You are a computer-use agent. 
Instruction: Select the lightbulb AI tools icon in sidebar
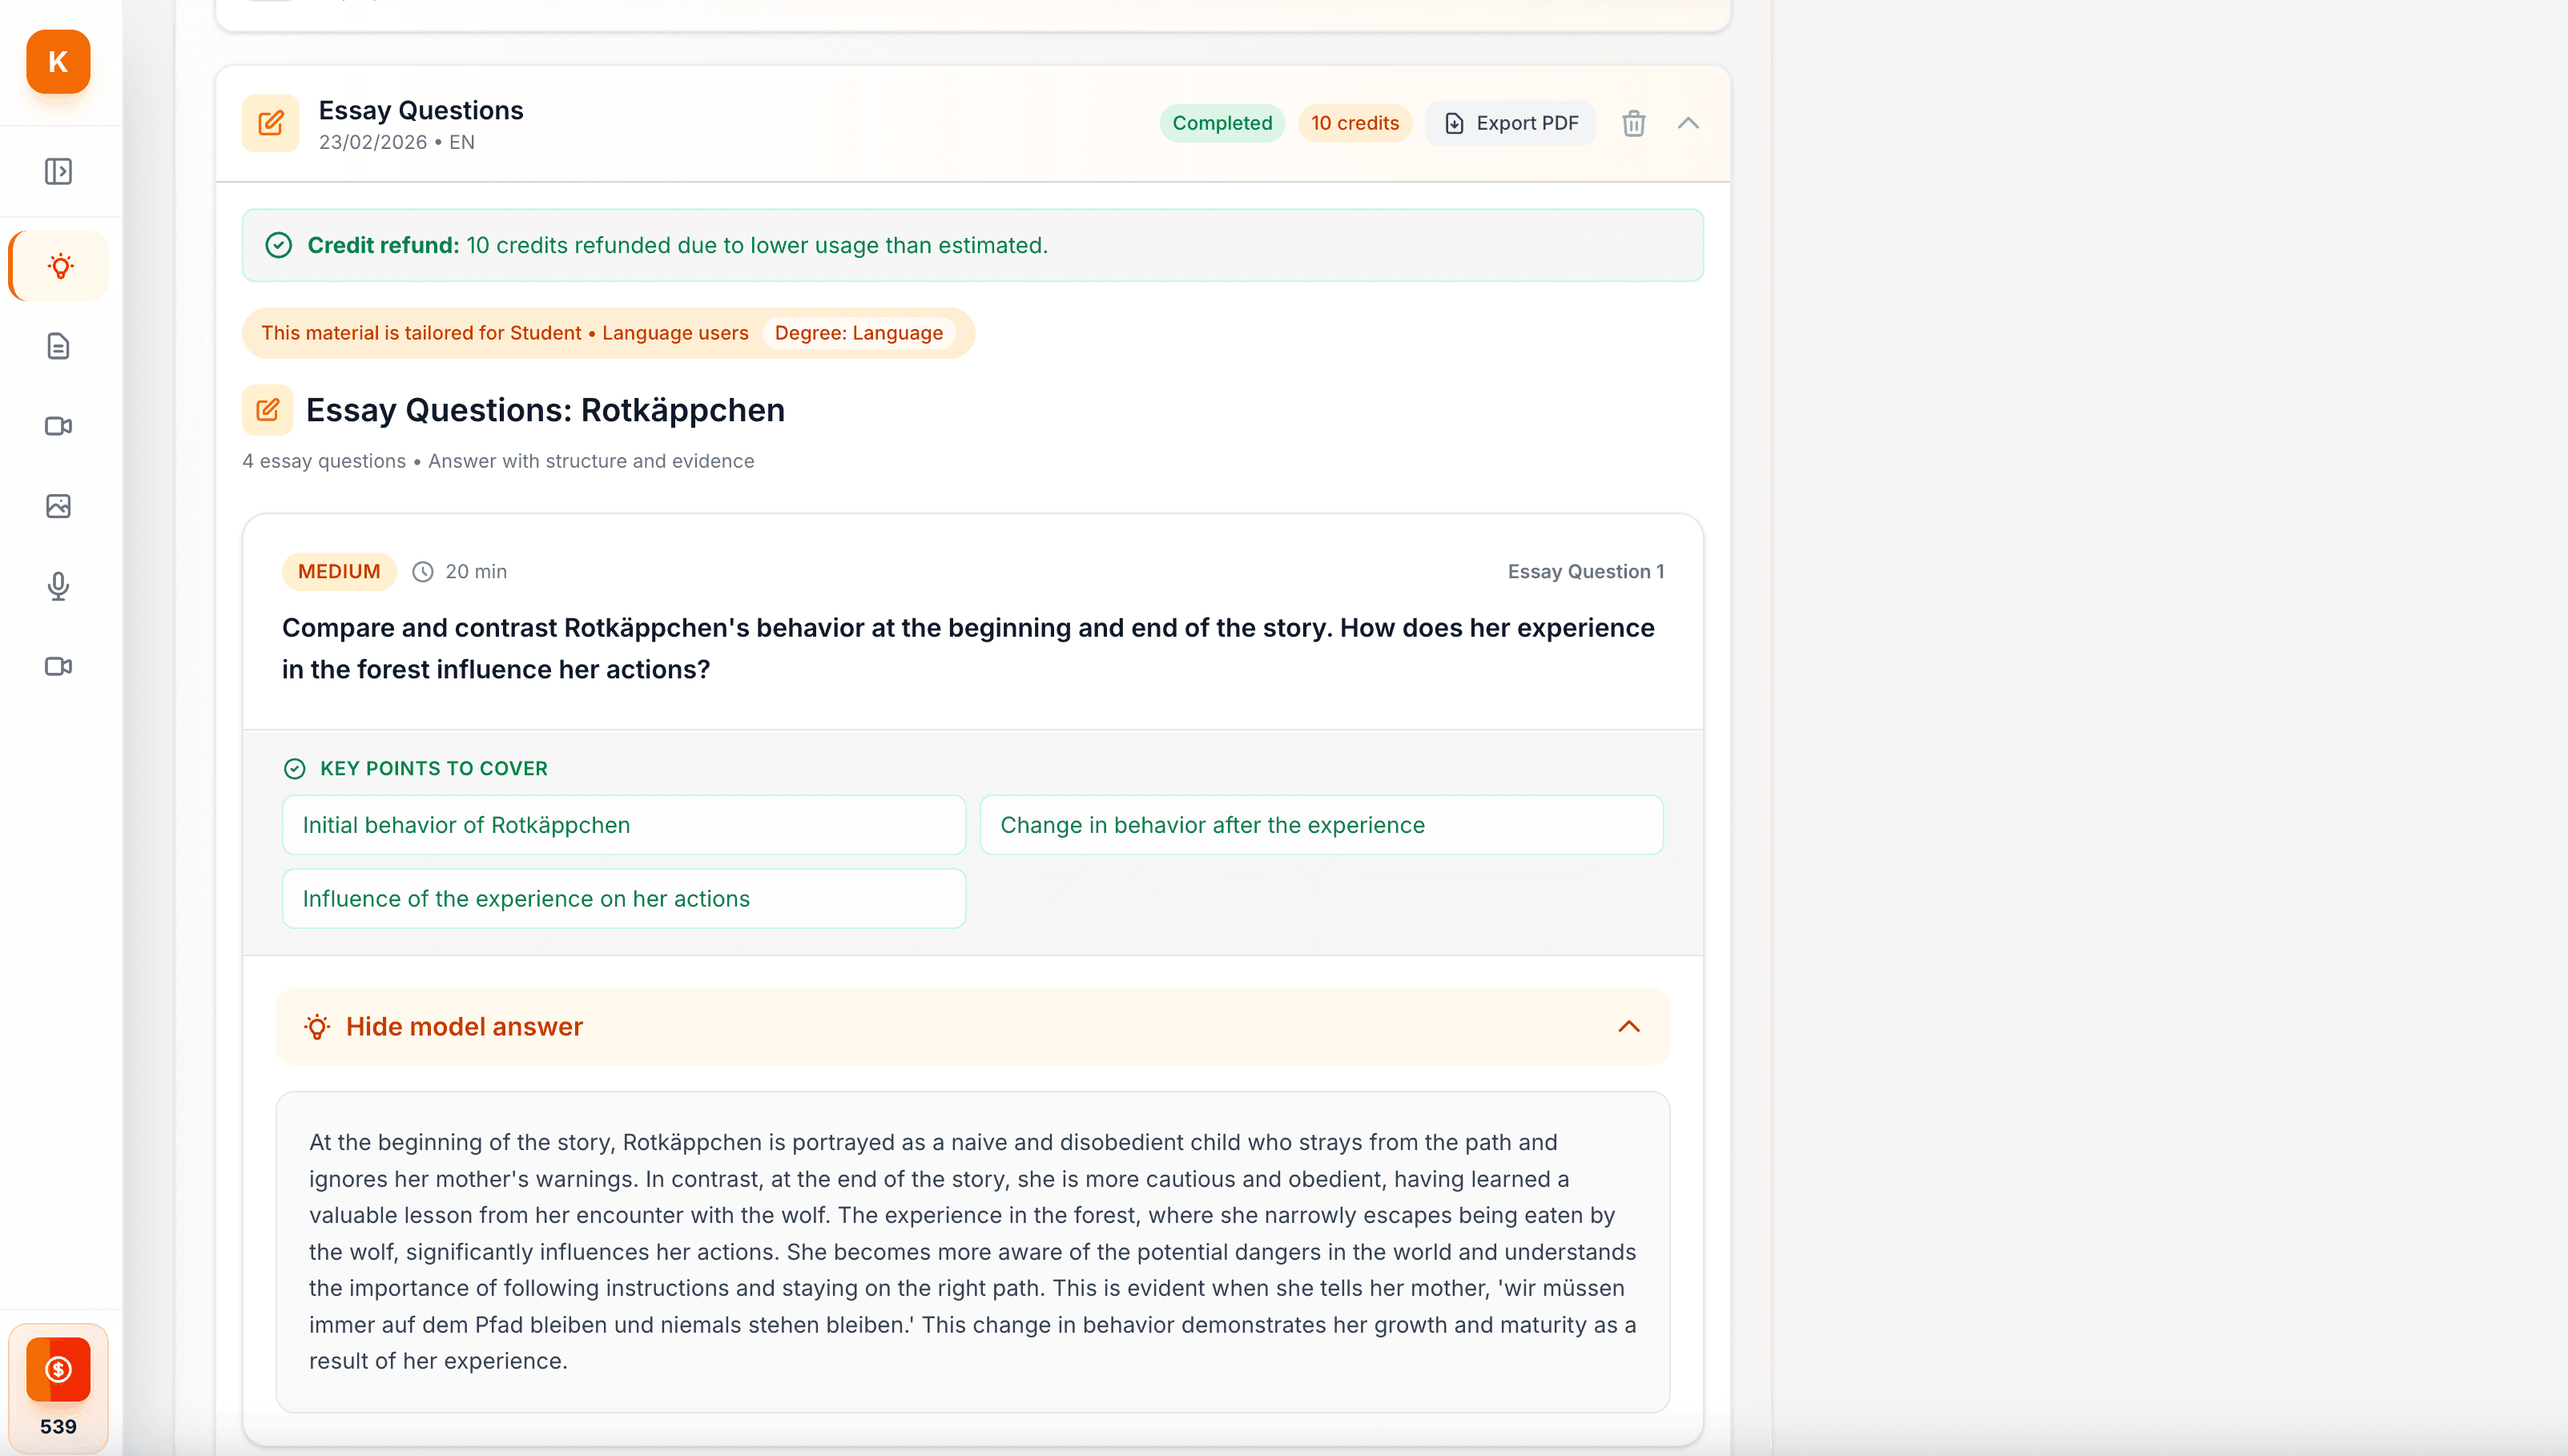(57, 266)
